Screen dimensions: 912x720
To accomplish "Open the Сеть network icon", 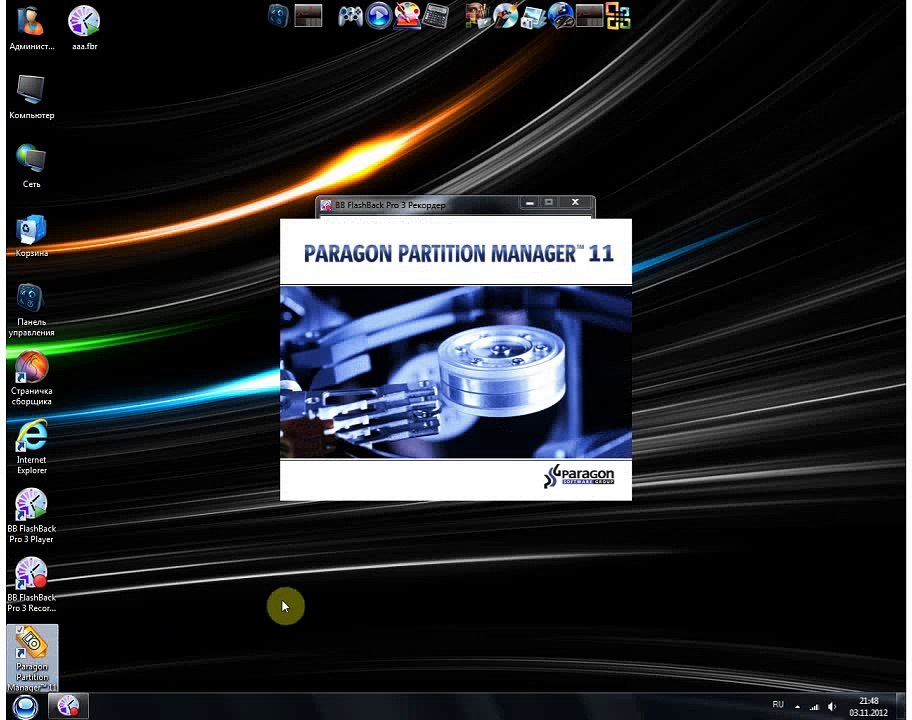I will click(31, 166).
